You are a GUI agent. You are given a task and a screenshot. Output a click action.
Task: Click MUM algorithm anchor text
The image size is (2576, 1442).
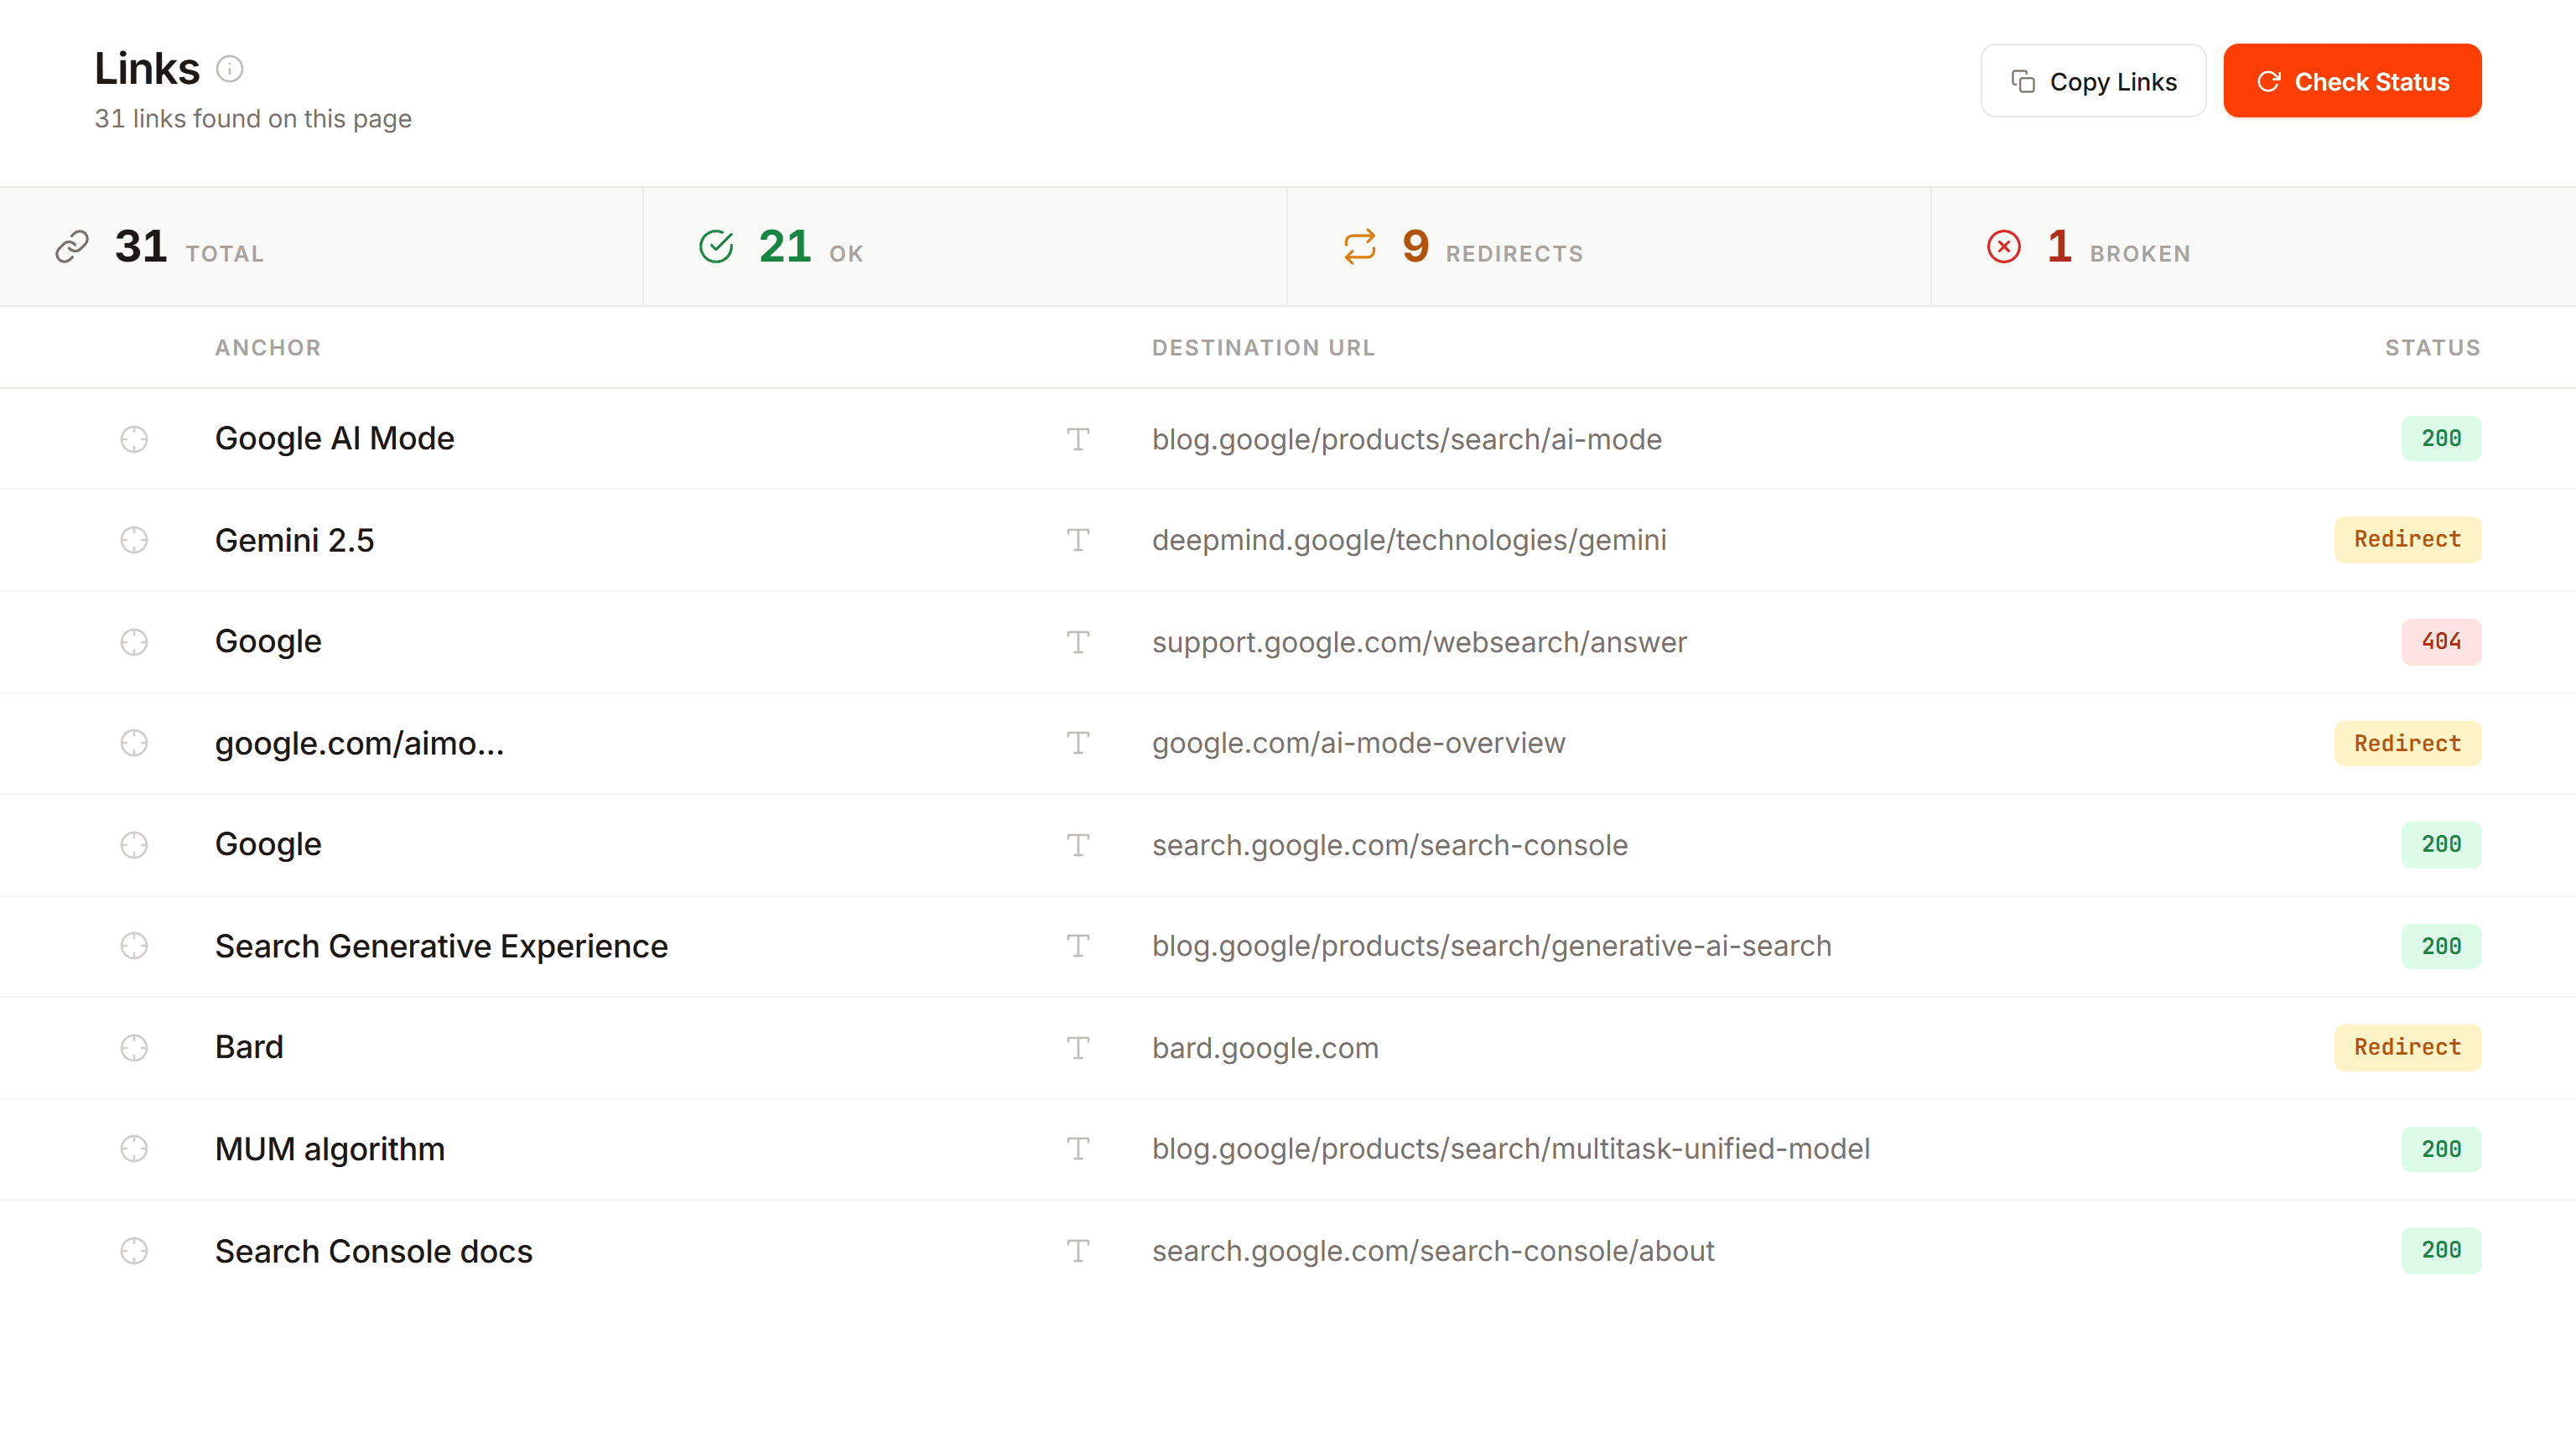point(330,1149)
